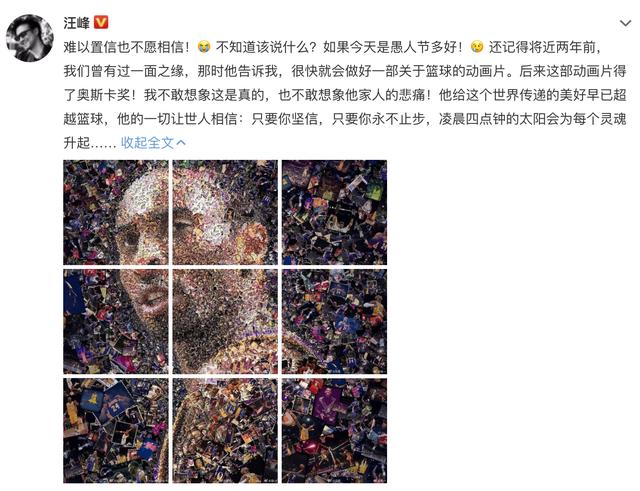Open the bottom-center mosaic image
Screen dimensions: 640x491
pos(225,431)
